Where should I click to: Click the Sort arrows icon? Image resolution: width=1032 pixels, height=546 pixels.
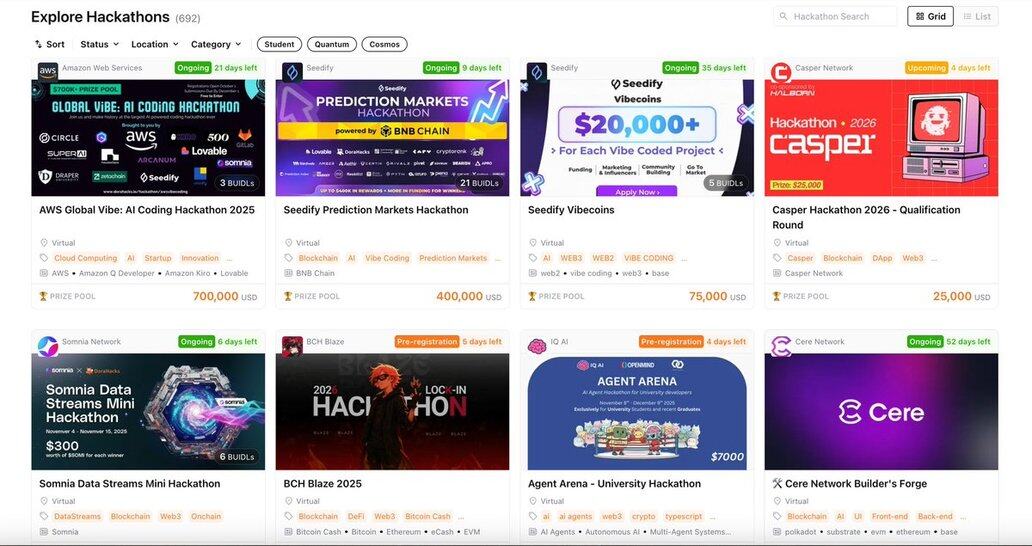click(38, 44)
